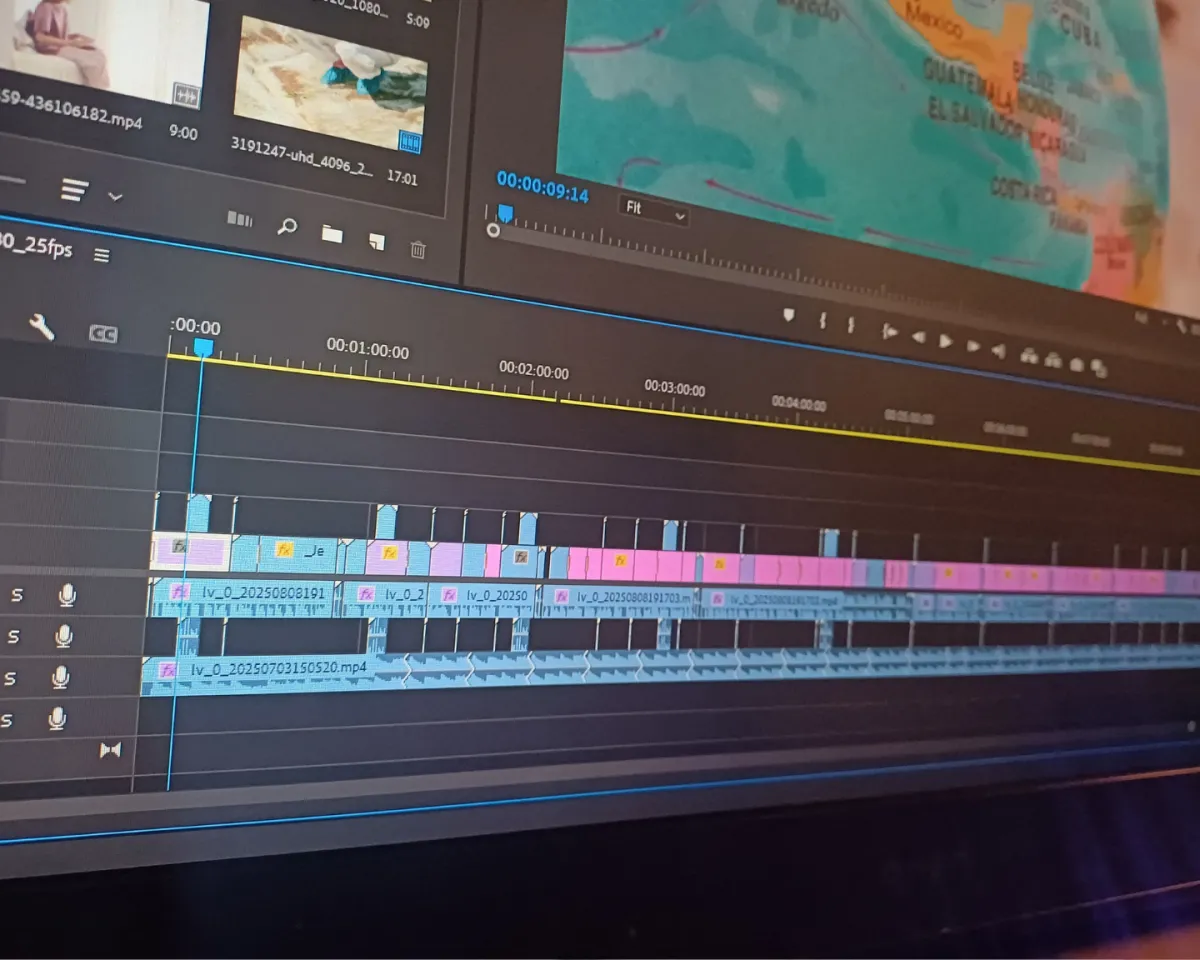This screenshot has height=960, width=1200.
Task: Enable voice-over microphone on the lv_0_20250808191 track
Action: (67, 596)
